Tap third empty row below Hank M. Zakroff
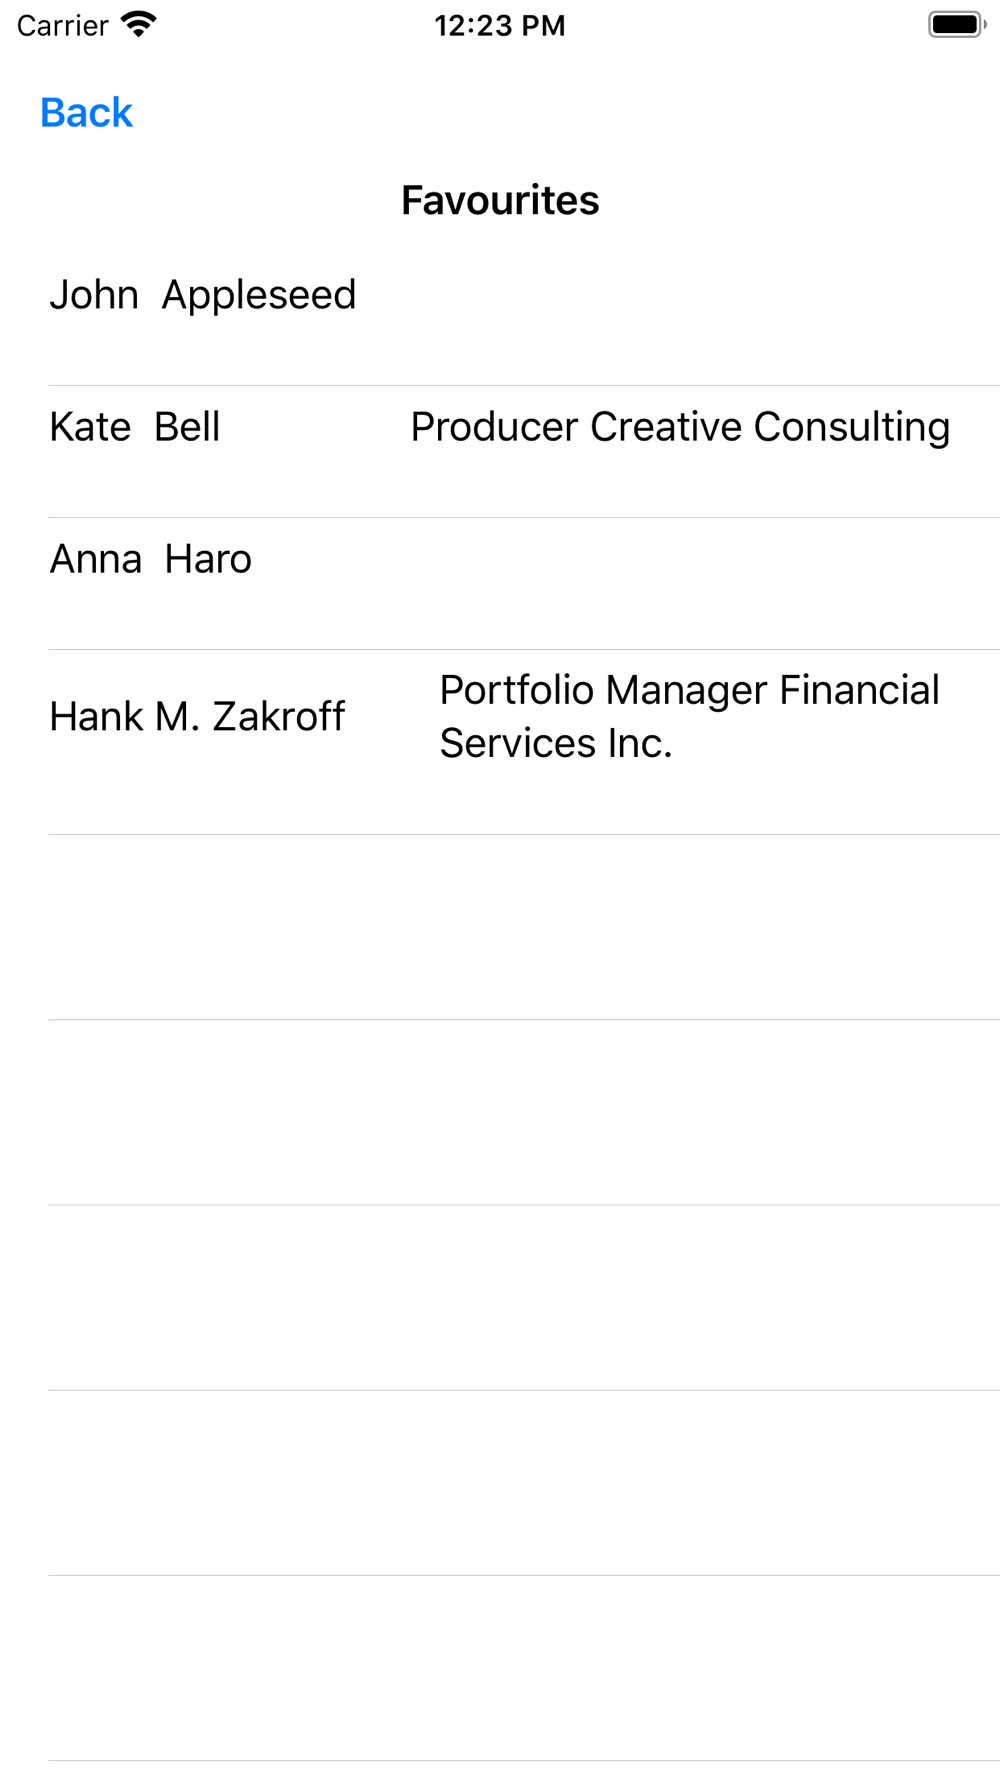This screenshot has height=1778, width=1000. pos(524,1297)
